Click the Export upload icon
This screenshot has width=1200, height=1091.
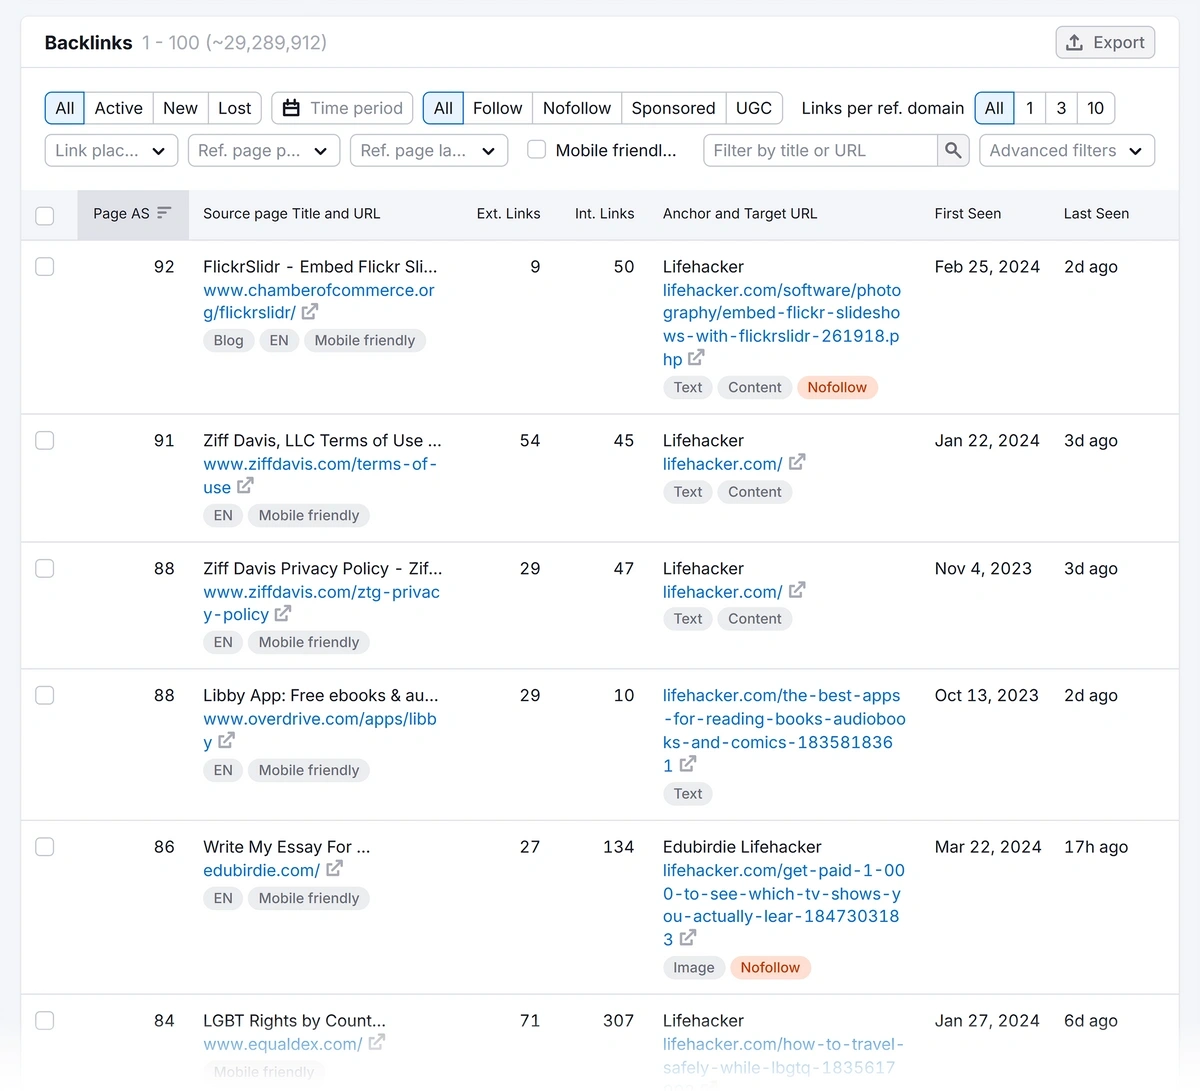[1075, 42]
